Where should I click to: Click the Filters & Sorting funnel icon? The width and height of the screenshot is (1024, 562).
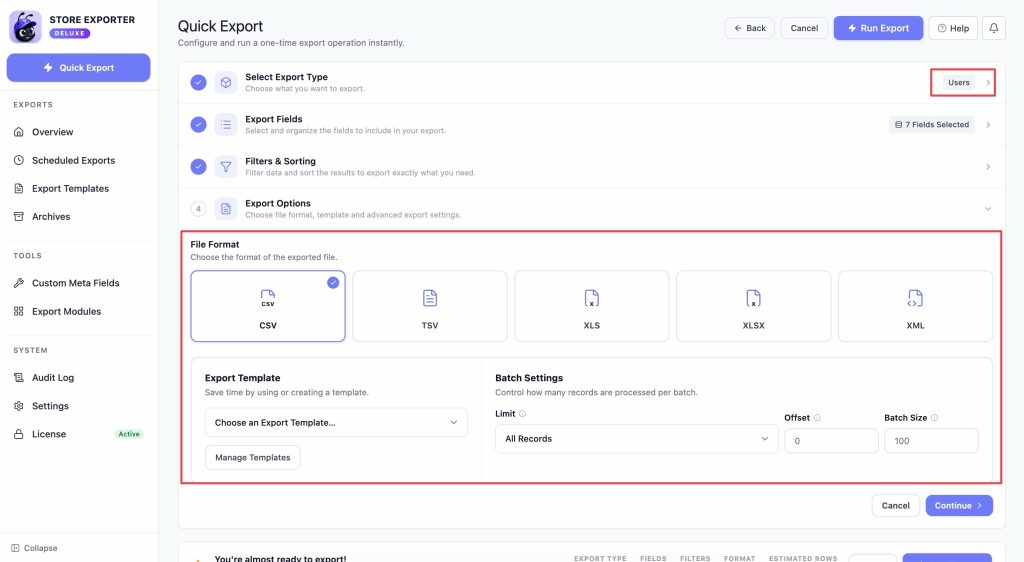[225, 166]
